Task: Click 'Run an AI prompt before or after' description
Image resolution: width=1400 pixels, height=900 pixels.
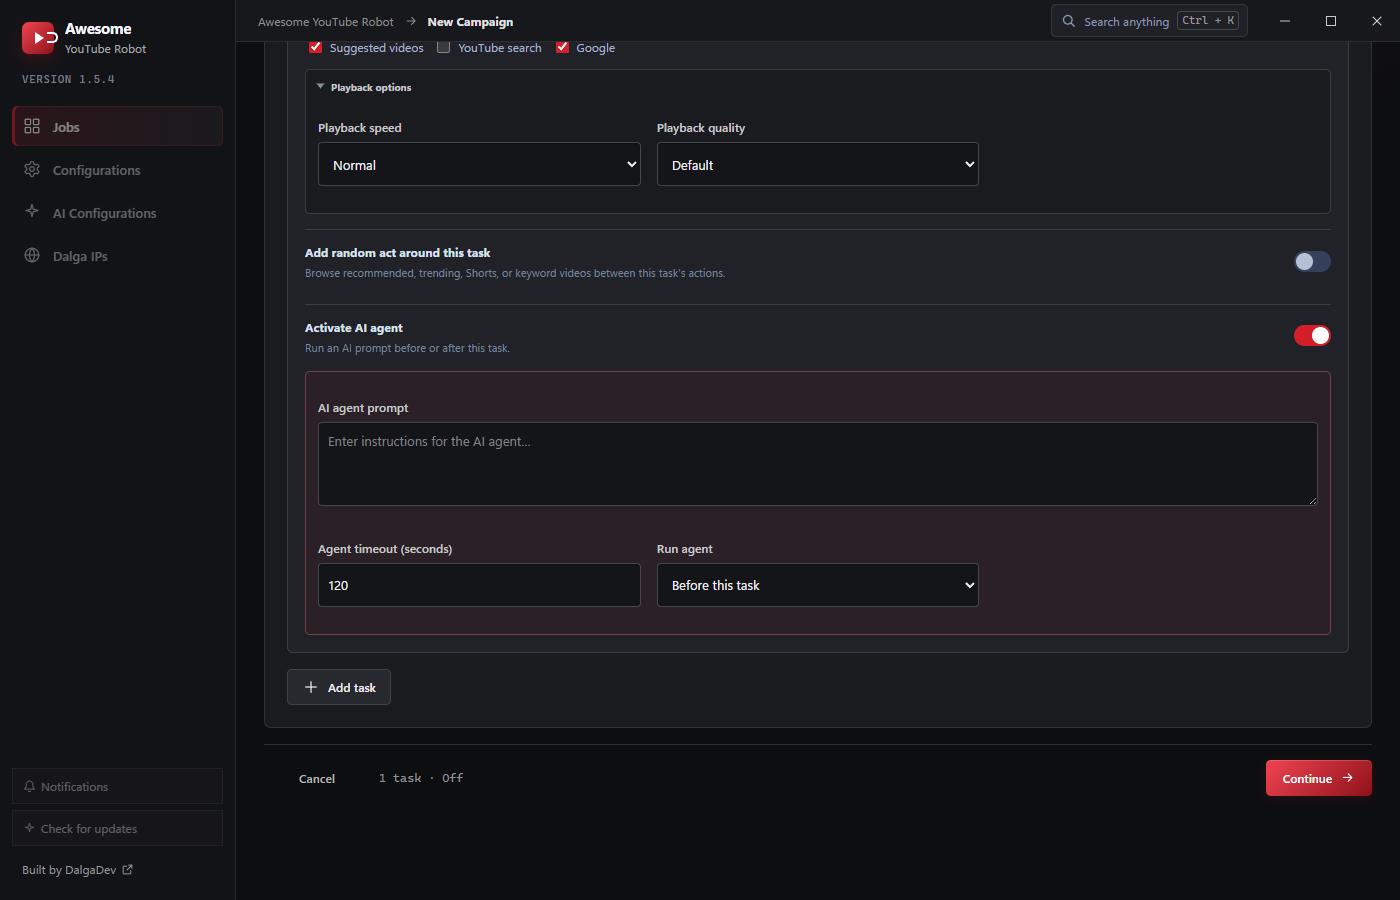Action: coord(407,348)
